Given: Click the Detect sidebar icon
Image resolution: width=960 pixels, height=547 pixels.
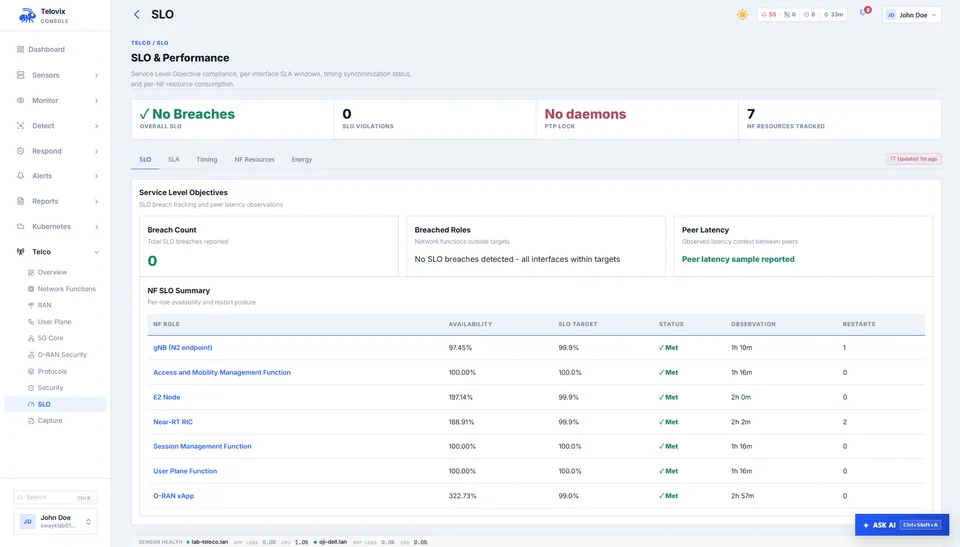Looking at the screenshot, I should [20, 126].
